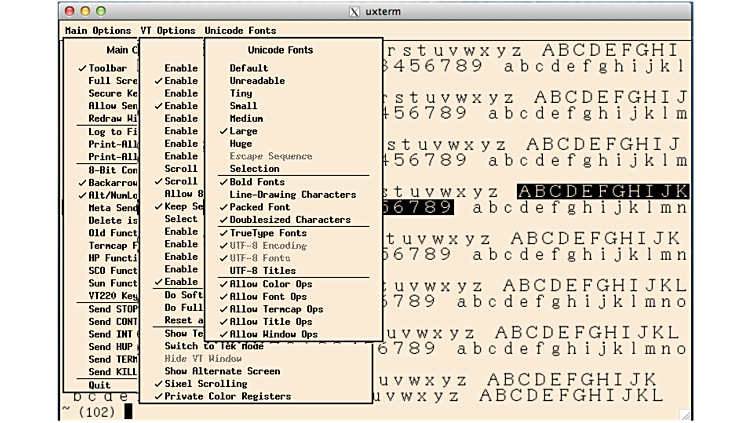This screenshot has width=752, height=423.
Task: Choose the Tiny font size
Action: click(241, 93)
